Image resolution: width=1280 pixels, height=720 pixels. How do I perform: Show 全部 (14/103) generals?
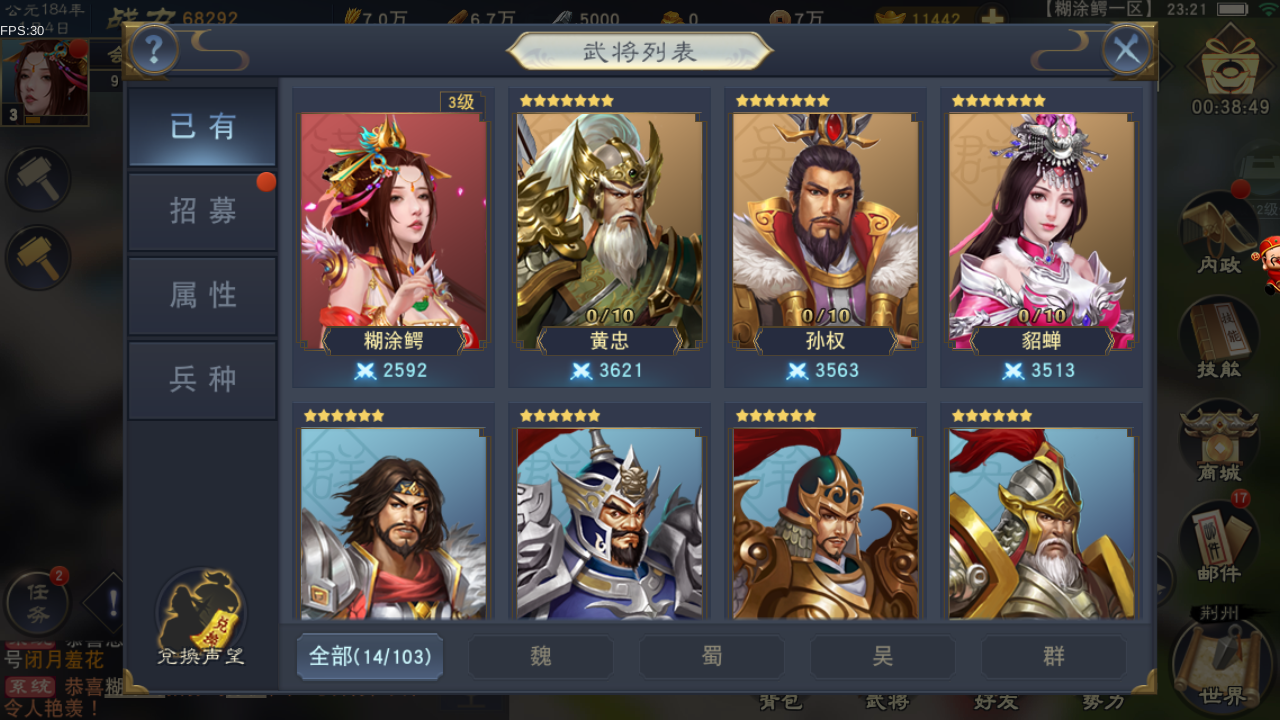coord(370,657)
